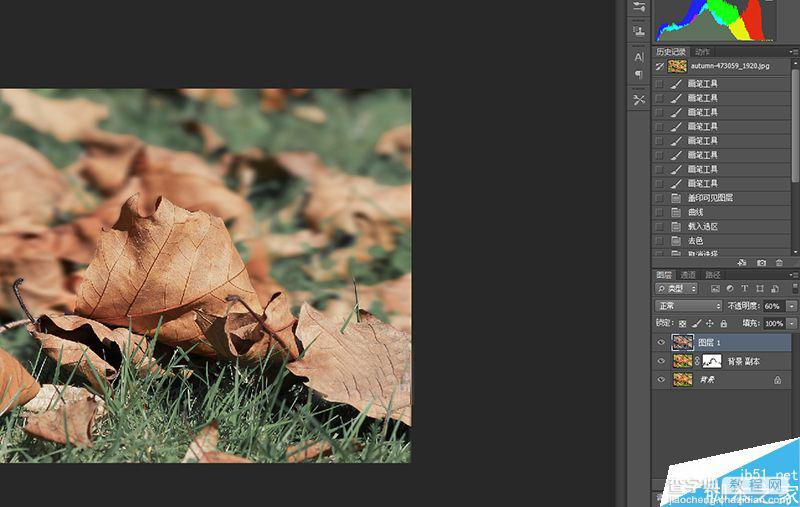This screenshot has height=507, width=800.
Task: Create a new snapshot with camera icon
Action: [761, 263]
